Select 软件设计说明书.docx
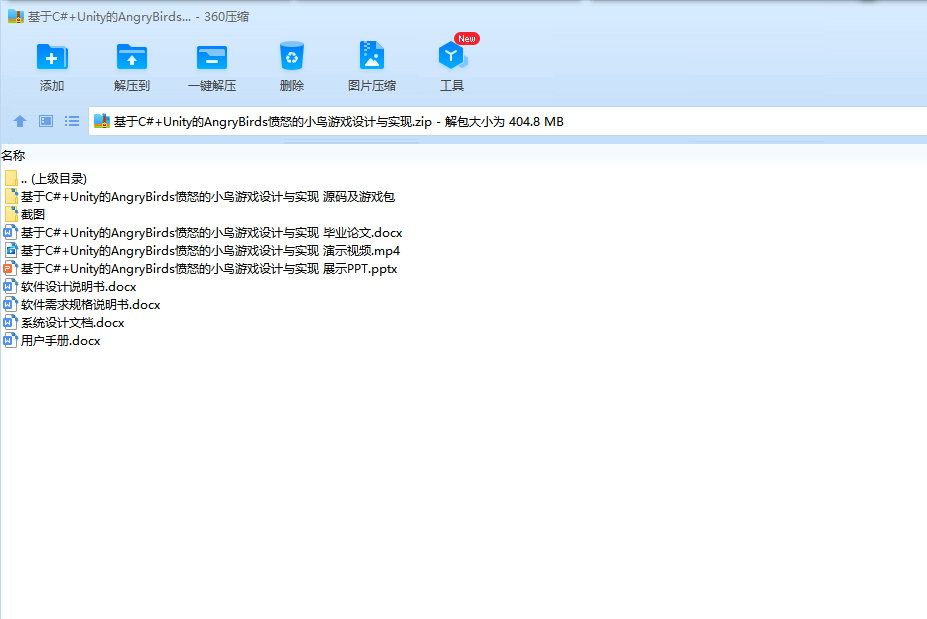This screenshot has height=619, width=927. coord(70,287)
